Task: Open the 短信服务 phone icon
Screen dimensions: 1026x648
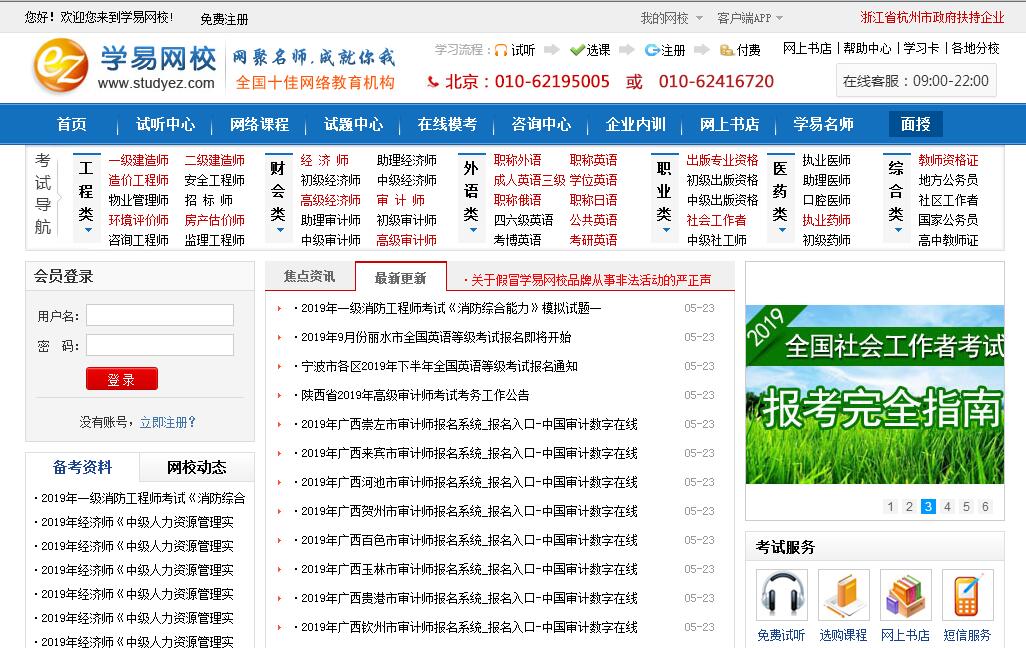Action: coord(967,595)
